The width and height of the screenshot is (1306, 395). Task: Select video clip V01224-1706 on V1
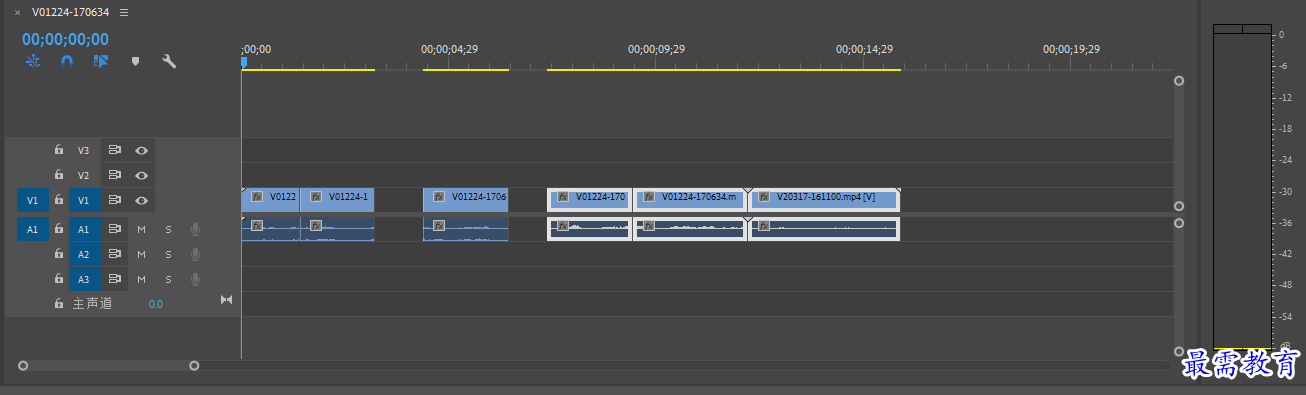pyautogui.click(x=466, y=199)
